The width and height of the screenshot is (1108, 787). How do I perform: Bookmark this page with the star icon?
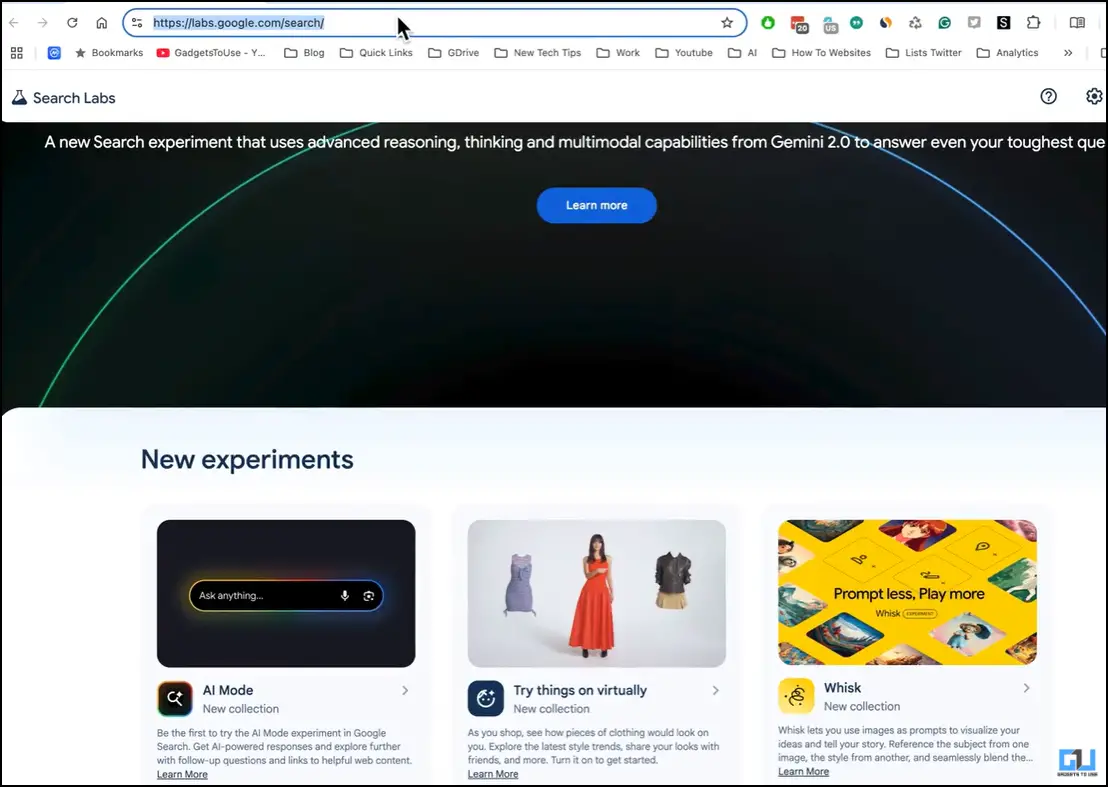[727, 23]
